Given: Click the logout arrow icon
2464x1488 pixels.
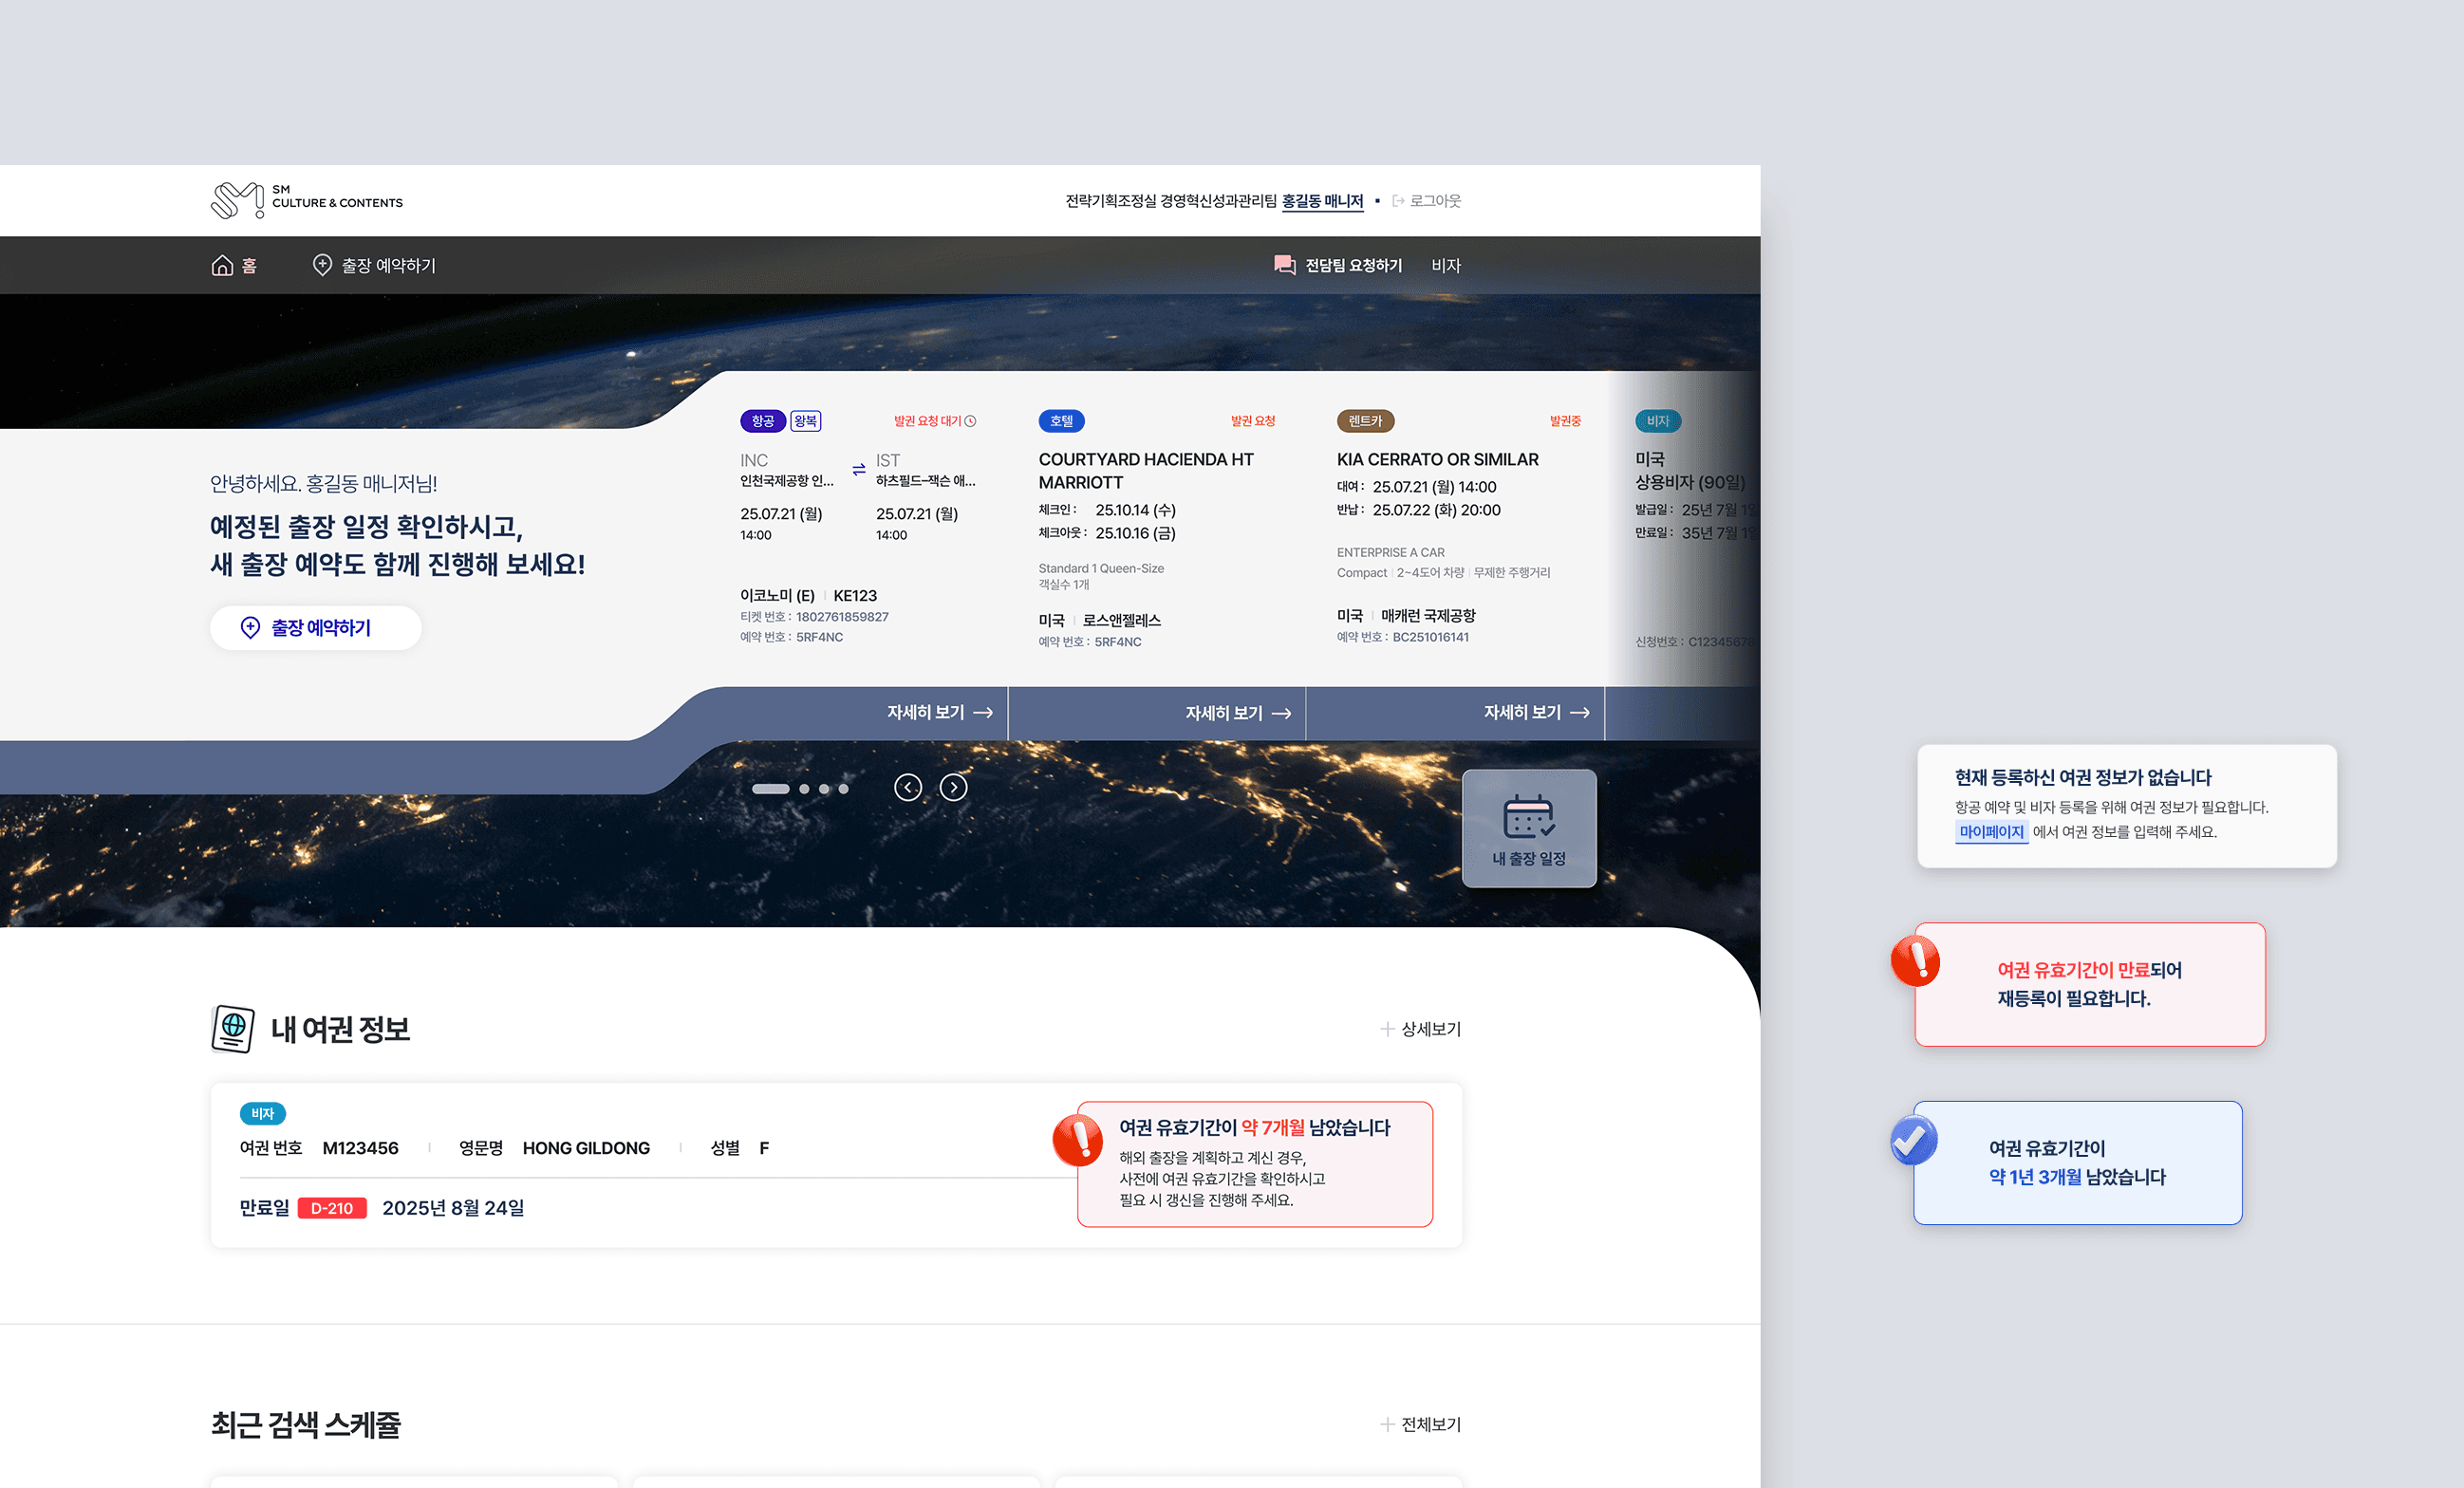Looking at the screenshot, I should 1398,201.
